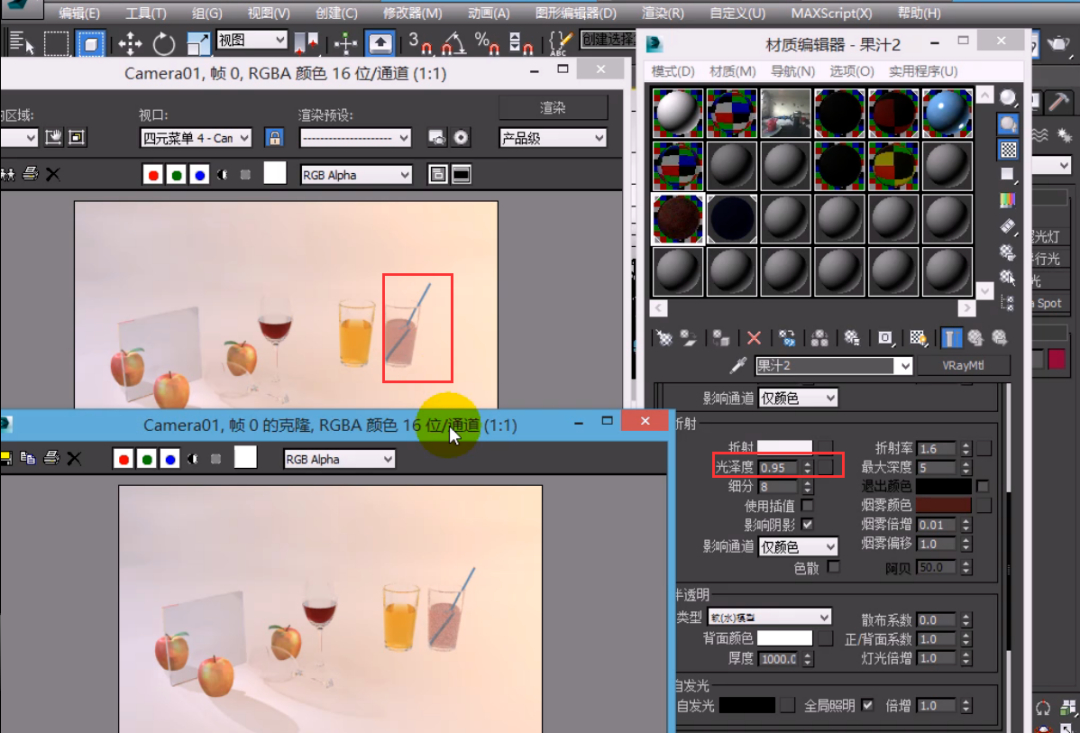
Task: Disable the 全局照明 checkbox
Action: [x=867, y=705]
